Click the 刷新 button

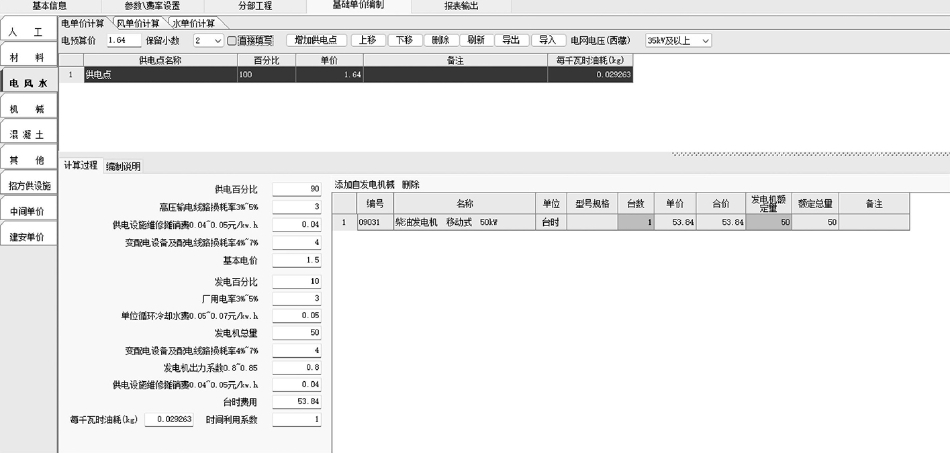476,41
